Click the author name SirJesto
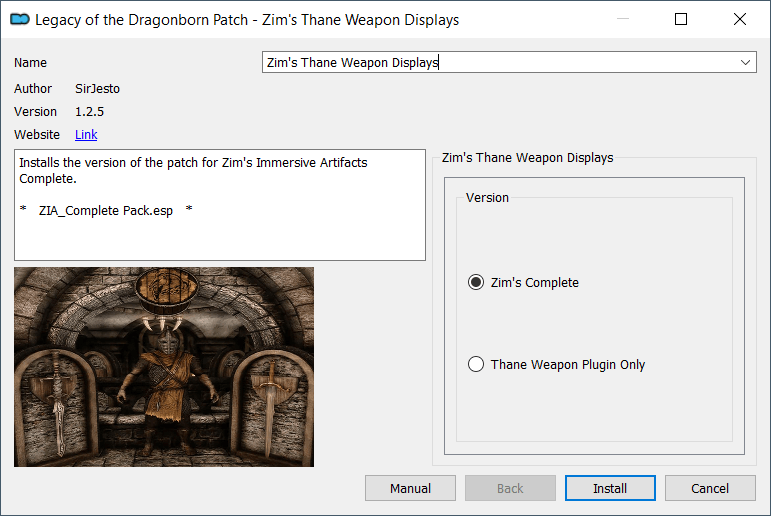This screenshot has width=771, height=516. (x=97, y=89)
